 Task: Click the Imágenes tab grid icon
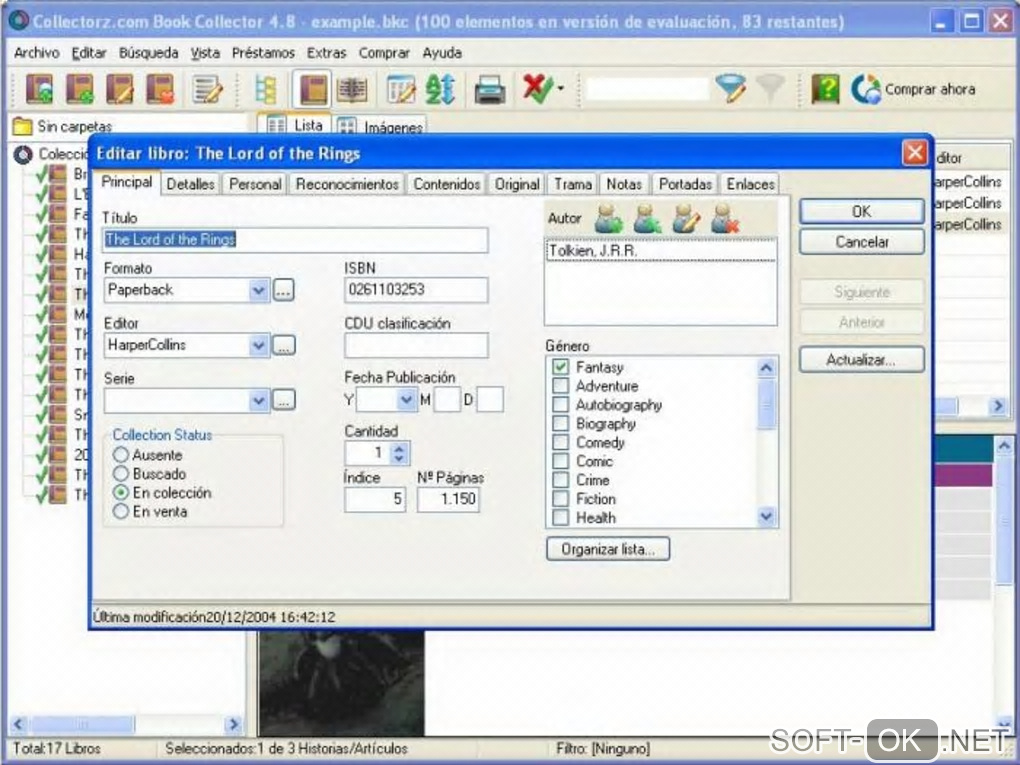(347, 127)
